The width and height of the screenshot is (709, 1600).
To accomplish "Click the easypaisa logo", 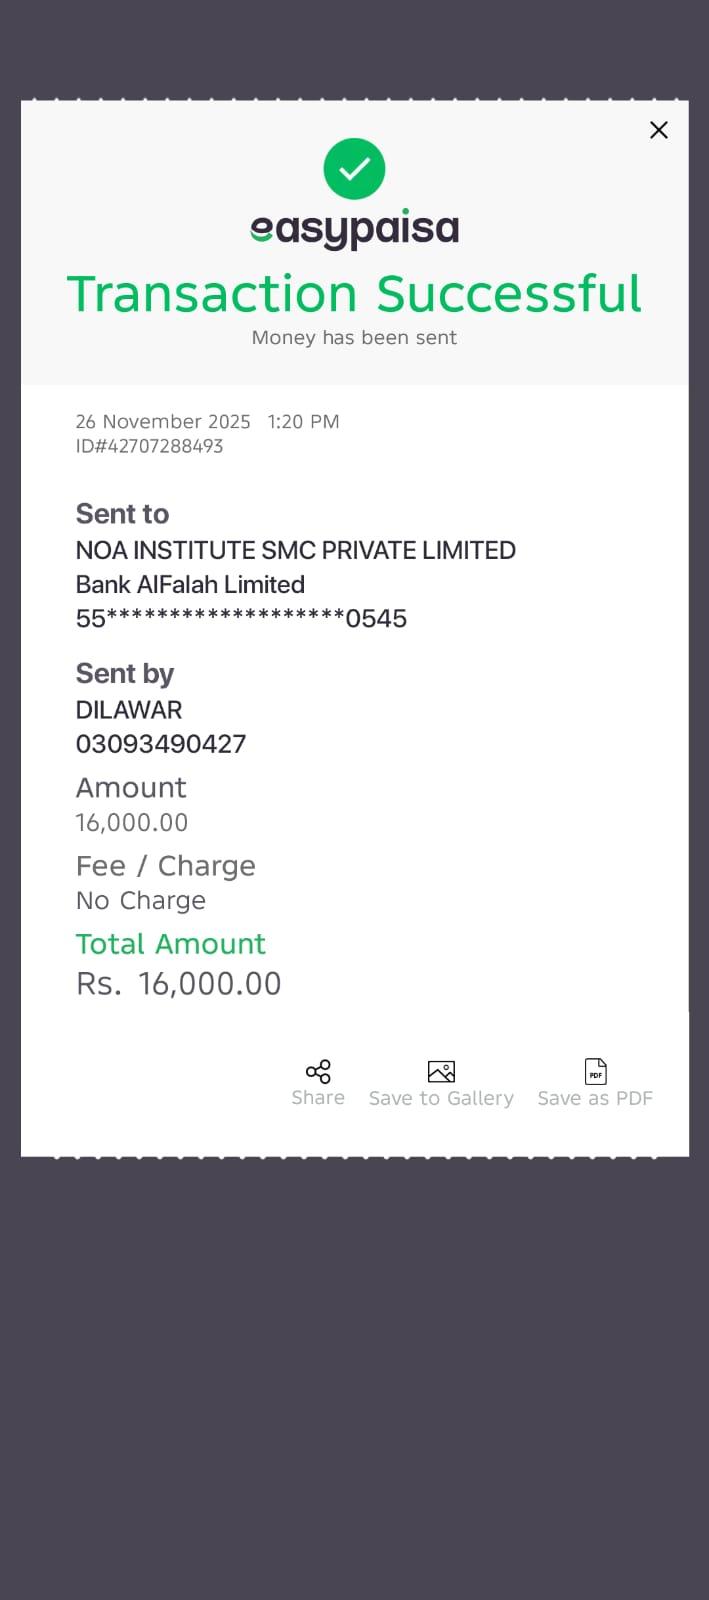I will [354, 229].
